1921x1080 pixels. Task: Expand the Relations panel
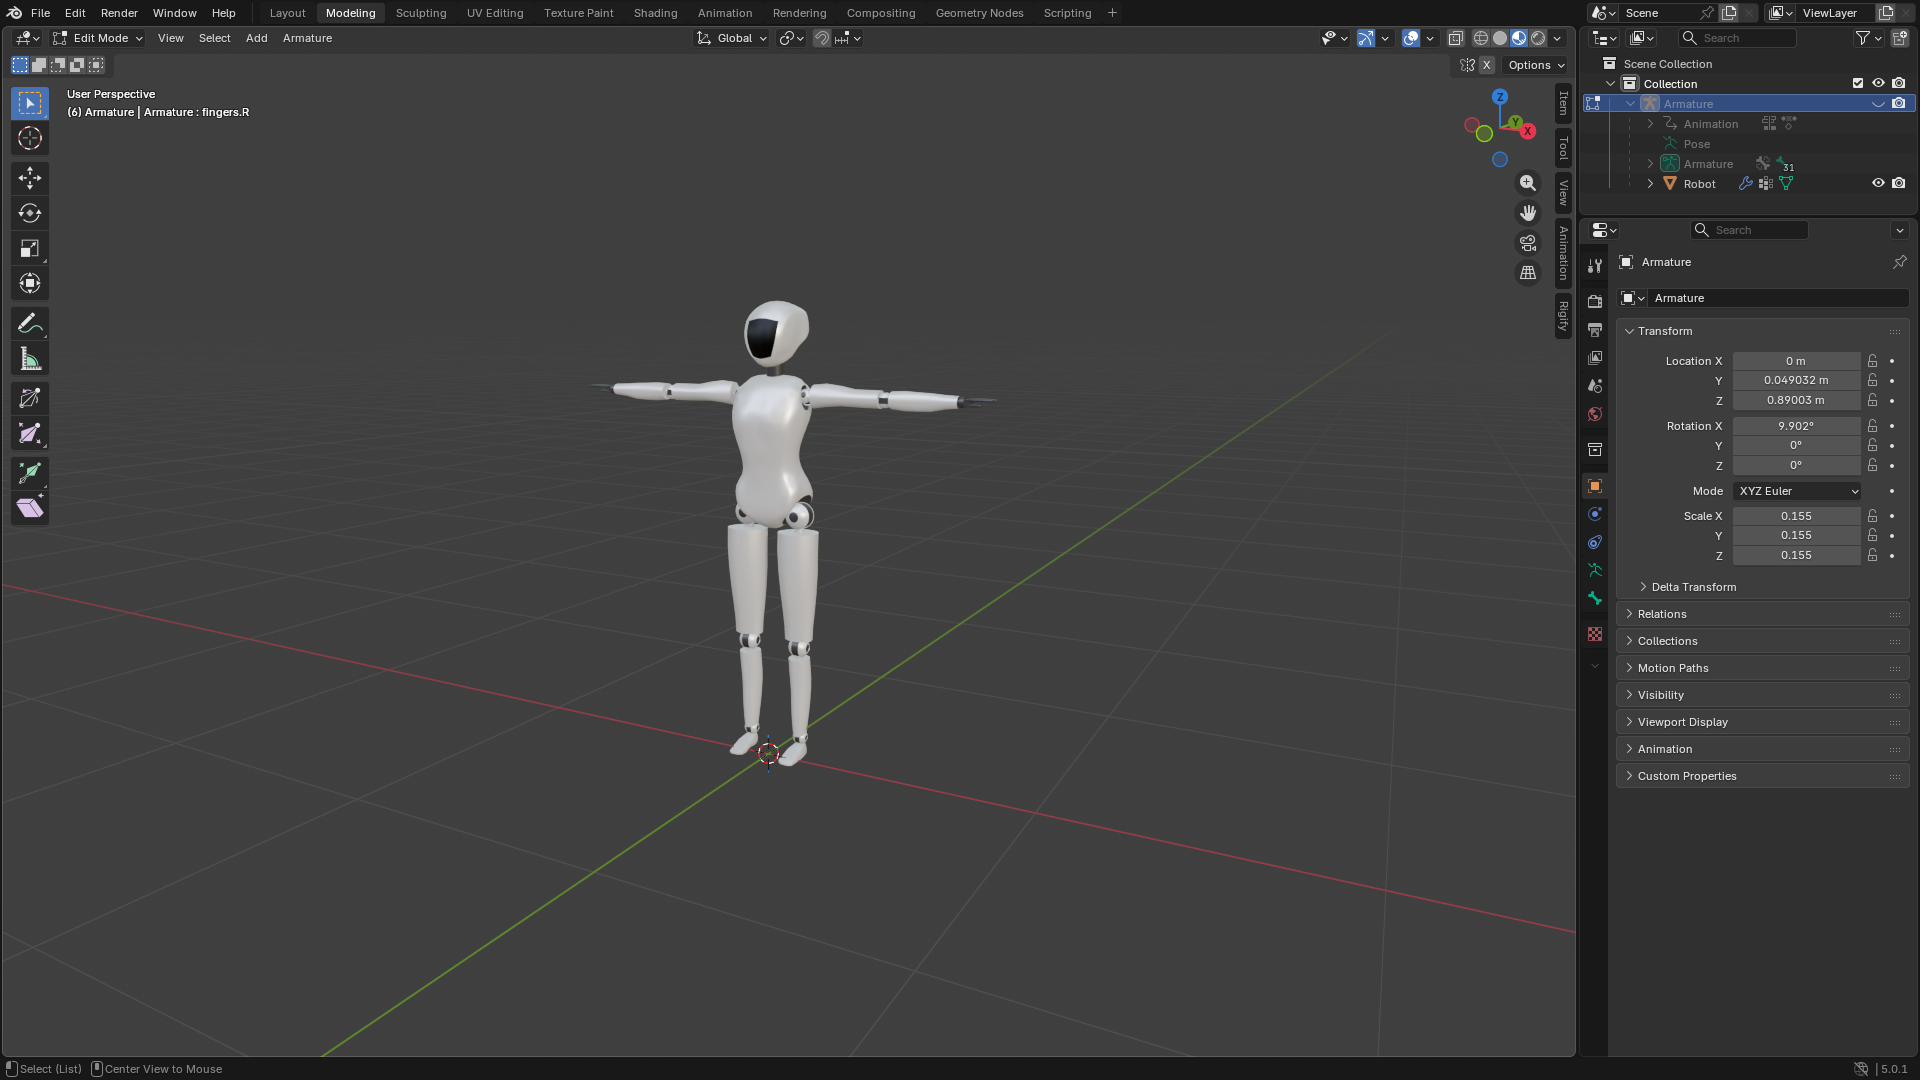[x=1762, y=614]
